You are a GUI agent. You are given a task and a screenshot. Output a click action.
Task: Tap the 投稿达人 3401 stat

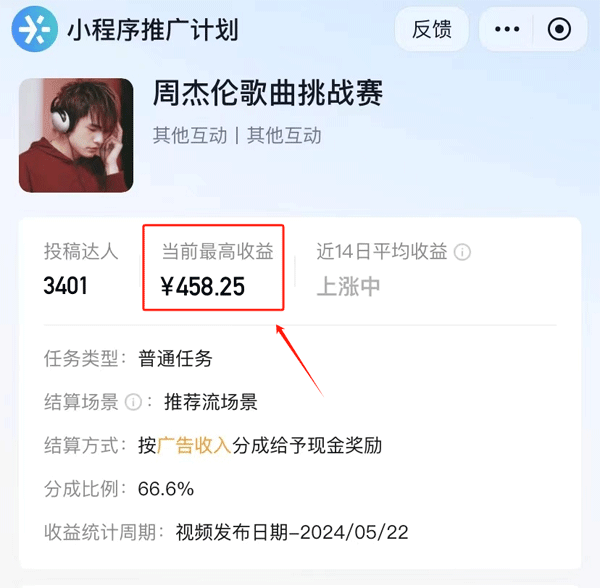(x=81, y=269)
